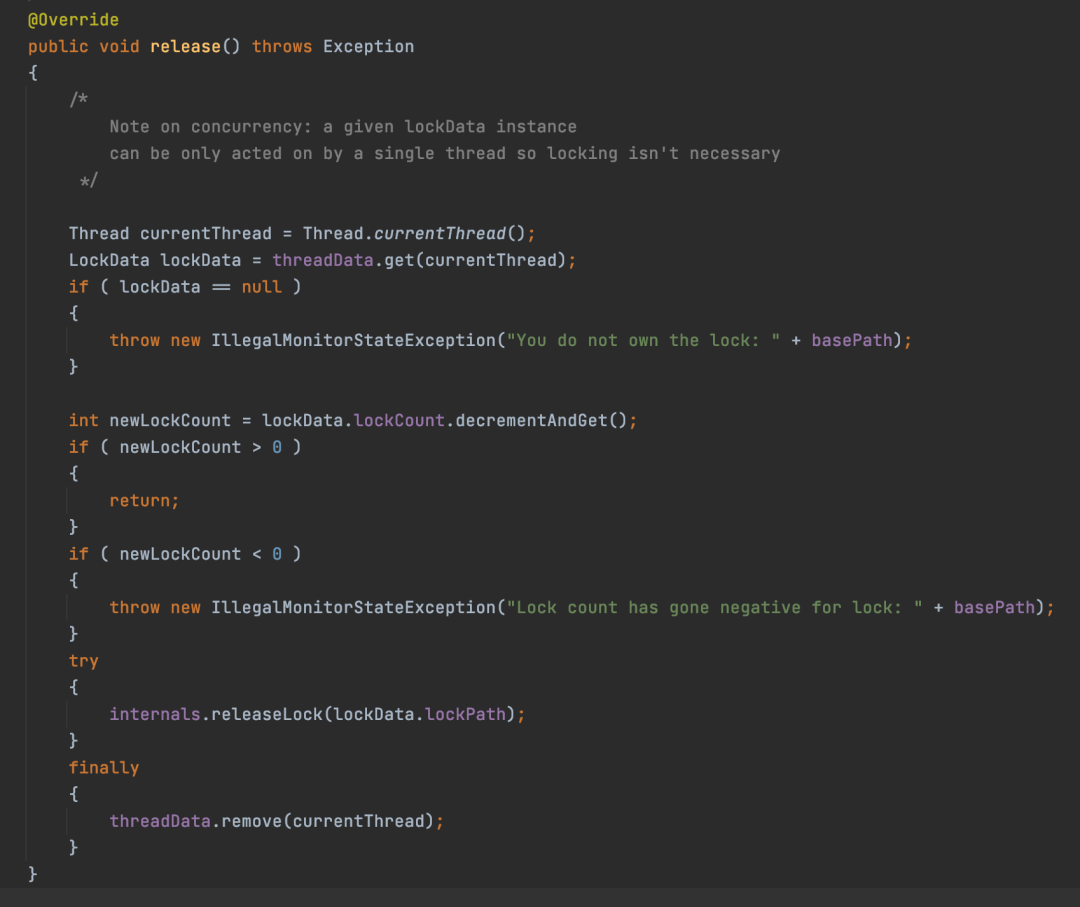Click the 'lockData == null' condition
Image resolution: width=1080 pixels, height=907 pixels.
(x=200, y=287)
